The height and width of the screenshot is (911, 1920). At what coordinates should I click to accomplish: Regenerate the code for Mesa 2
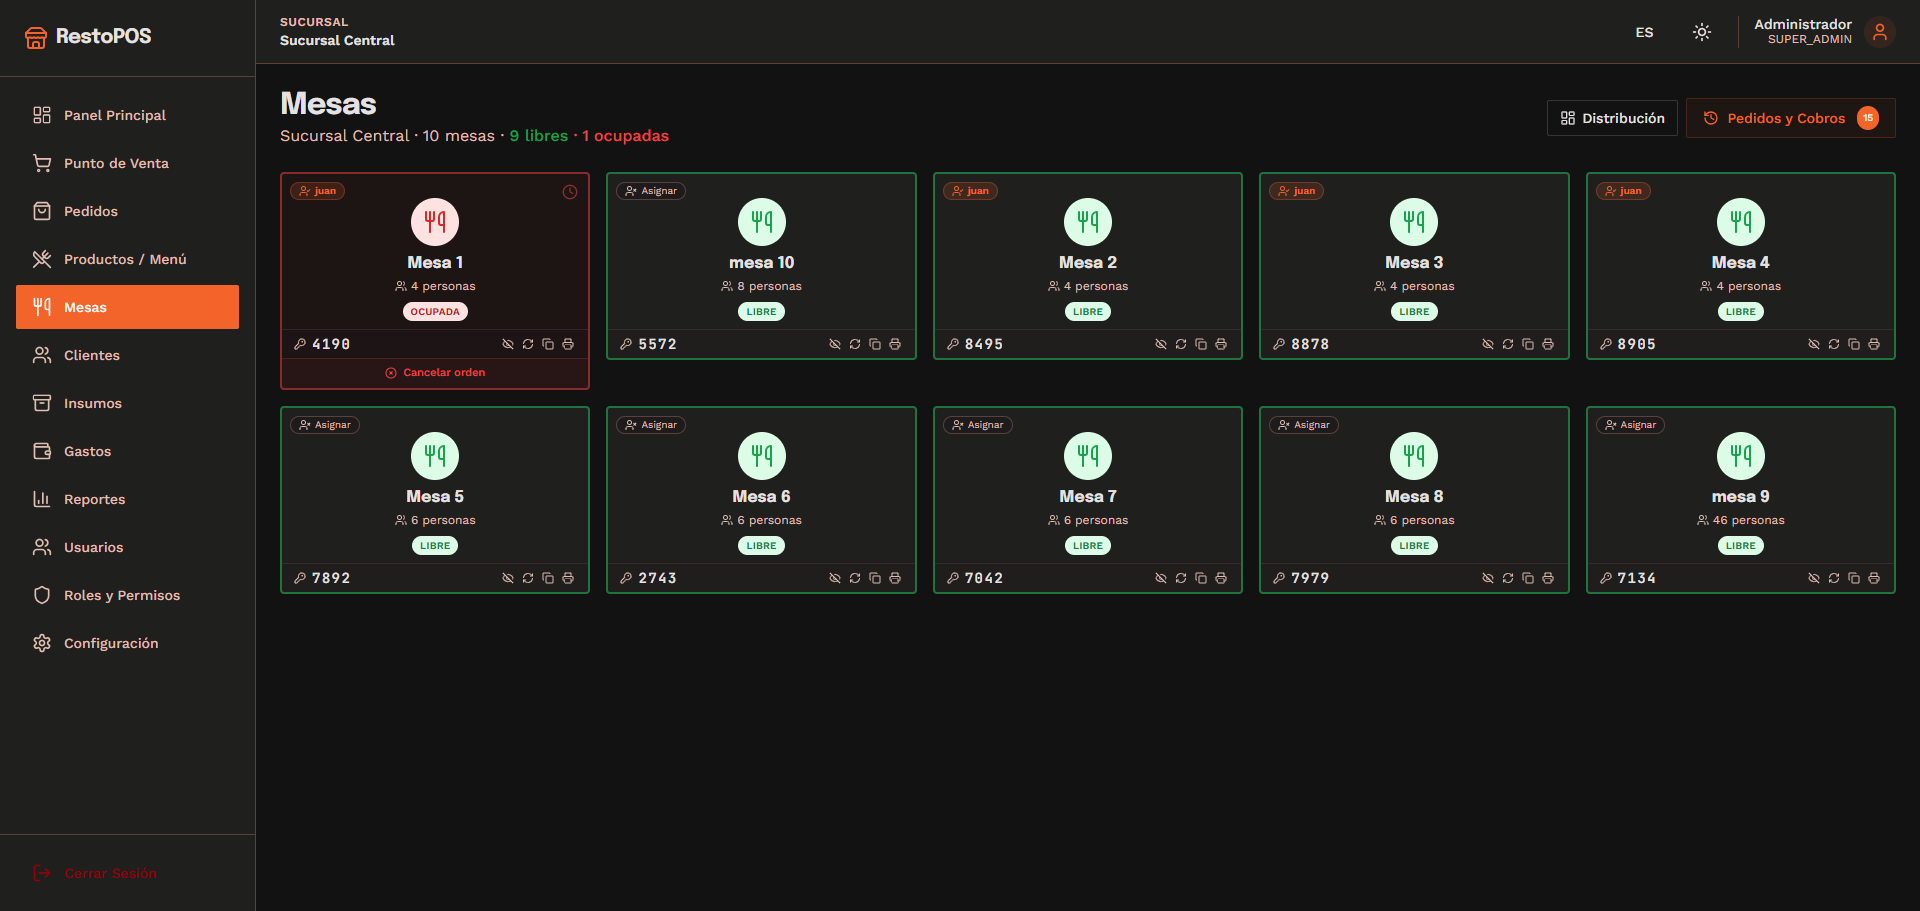coord(1181,344)
